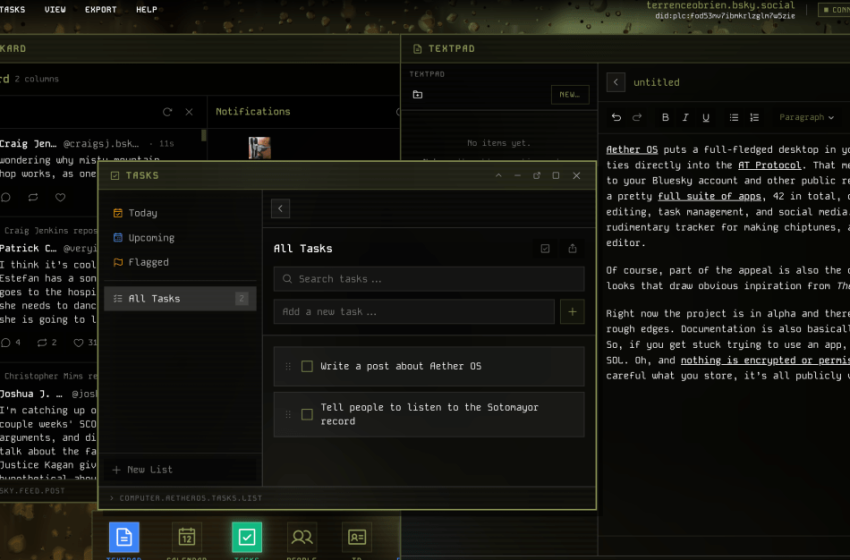Check the 'Tell people to listen' task

[x=307, y=414]
